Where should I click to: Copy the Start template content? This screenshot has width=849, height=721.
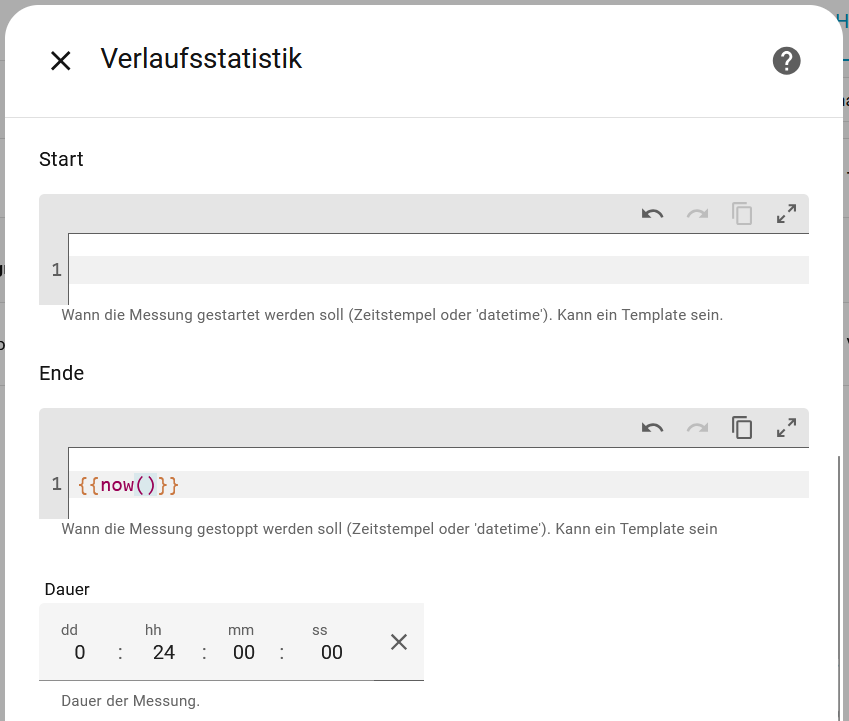tap(742, 214)
